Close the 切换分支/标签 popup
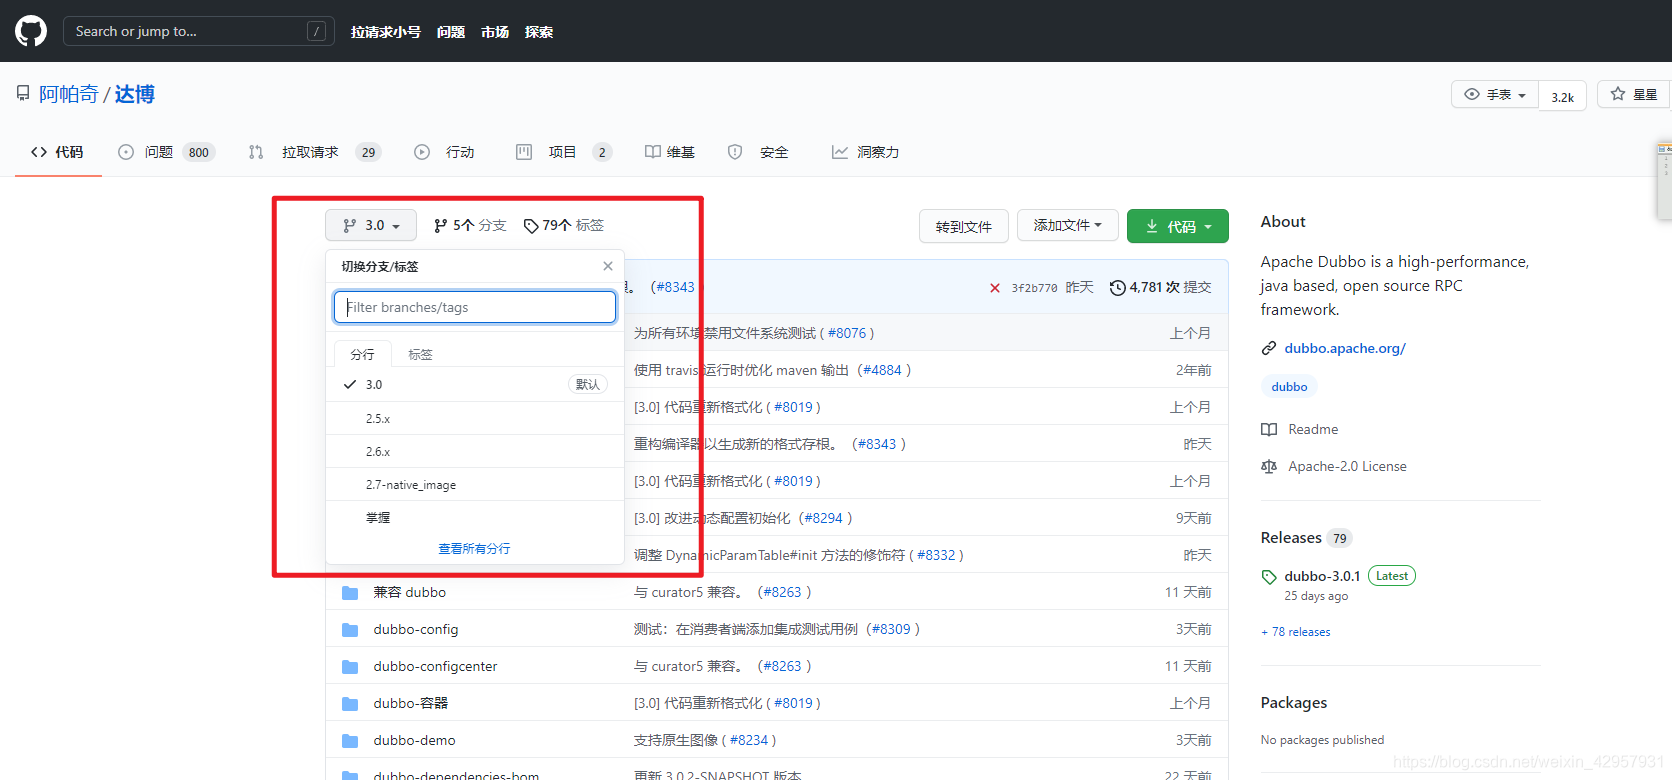1672x780 pixels. [x=608, y=266]
